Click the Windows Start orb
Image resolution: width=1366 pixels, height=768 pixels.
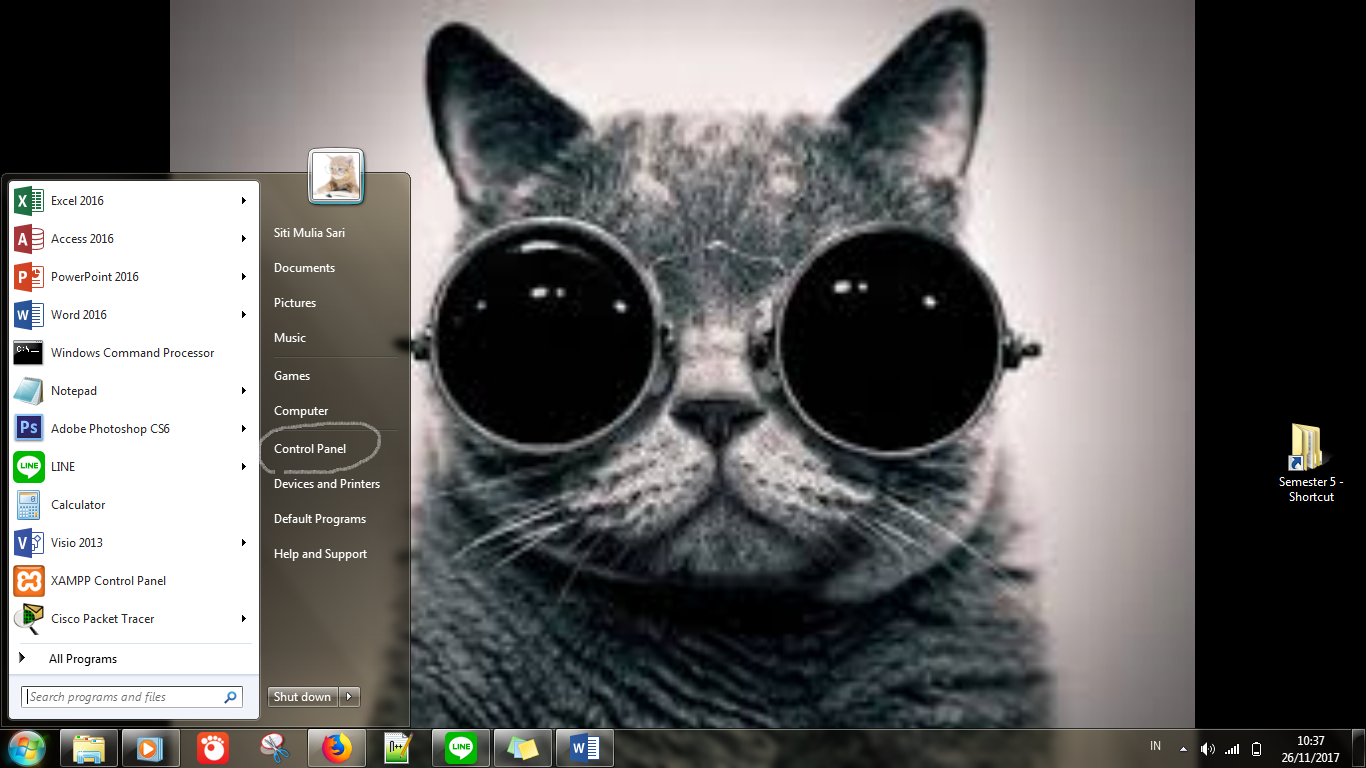(x=27, y=748)
